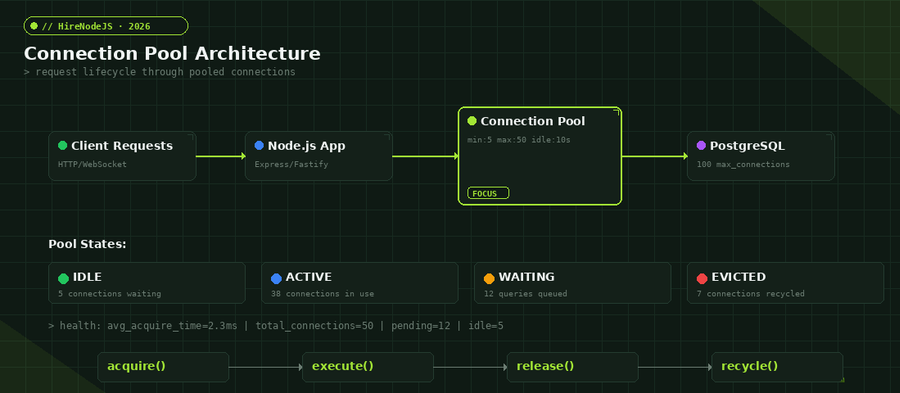The image size is (900, 393).
Task: Click the green dot beside Client Requests
Action: pos(63,146)
